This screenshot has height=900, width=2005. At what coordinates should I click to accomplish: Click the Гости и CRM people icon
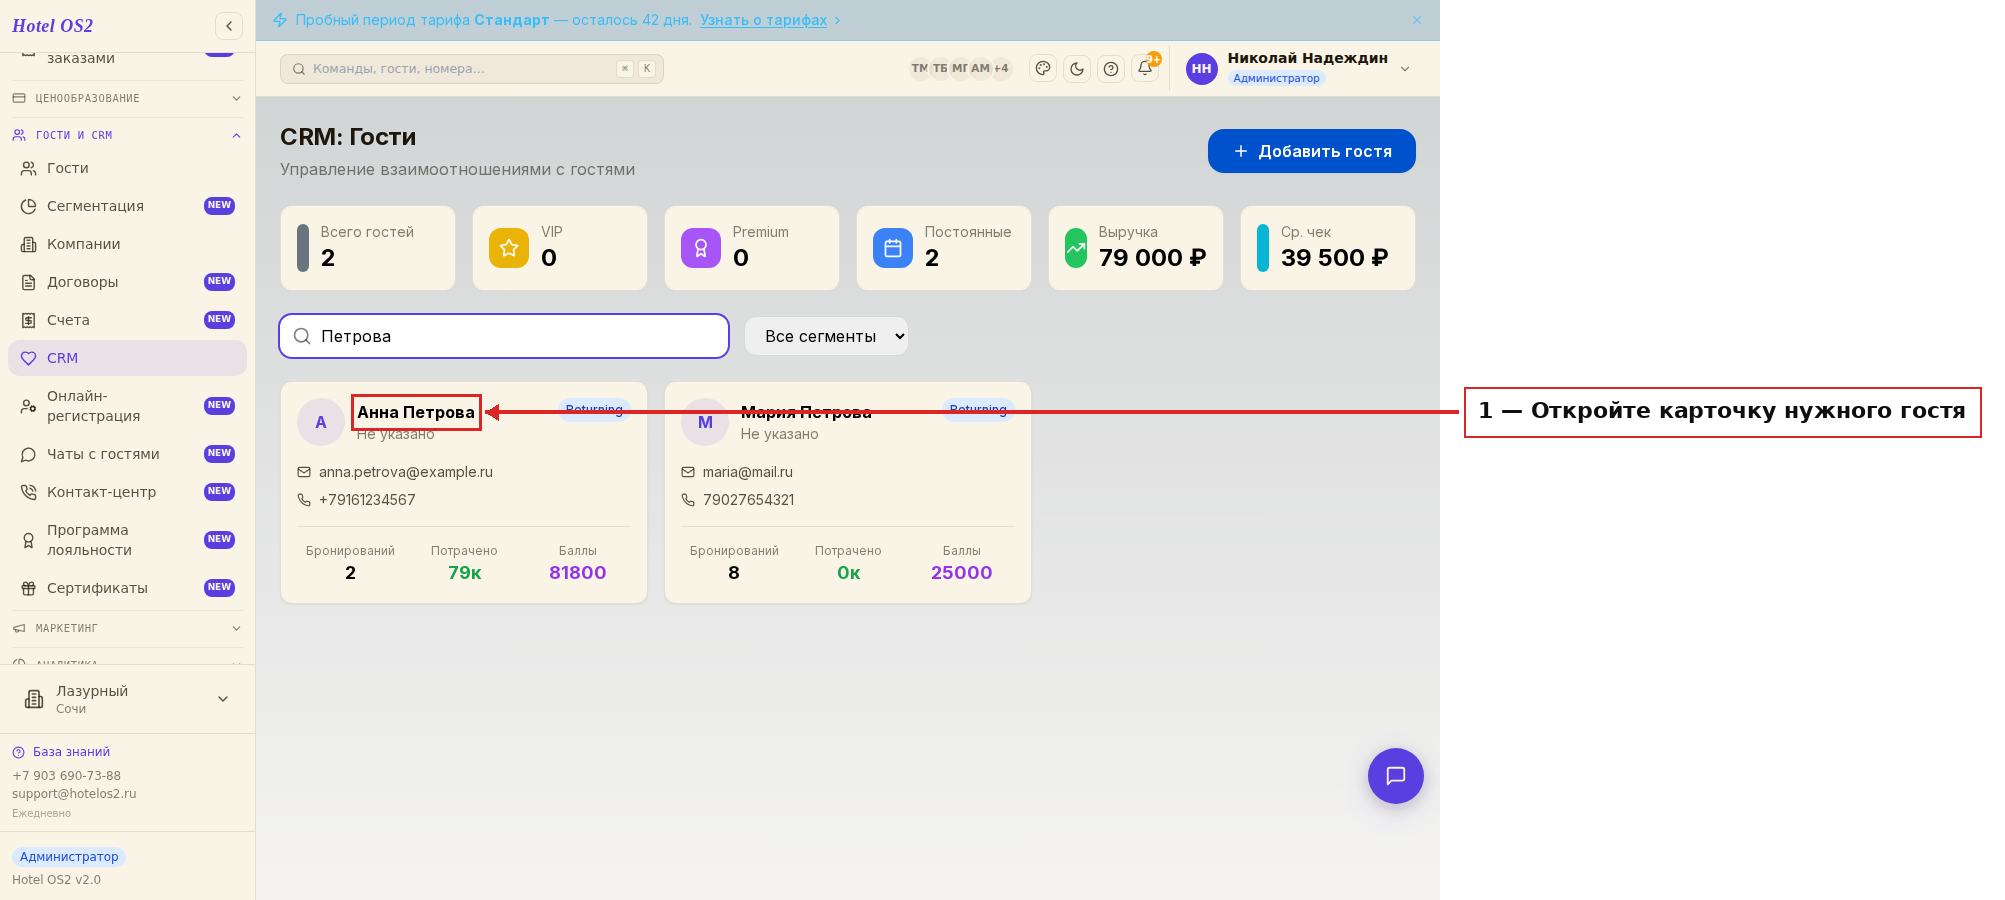19,135
